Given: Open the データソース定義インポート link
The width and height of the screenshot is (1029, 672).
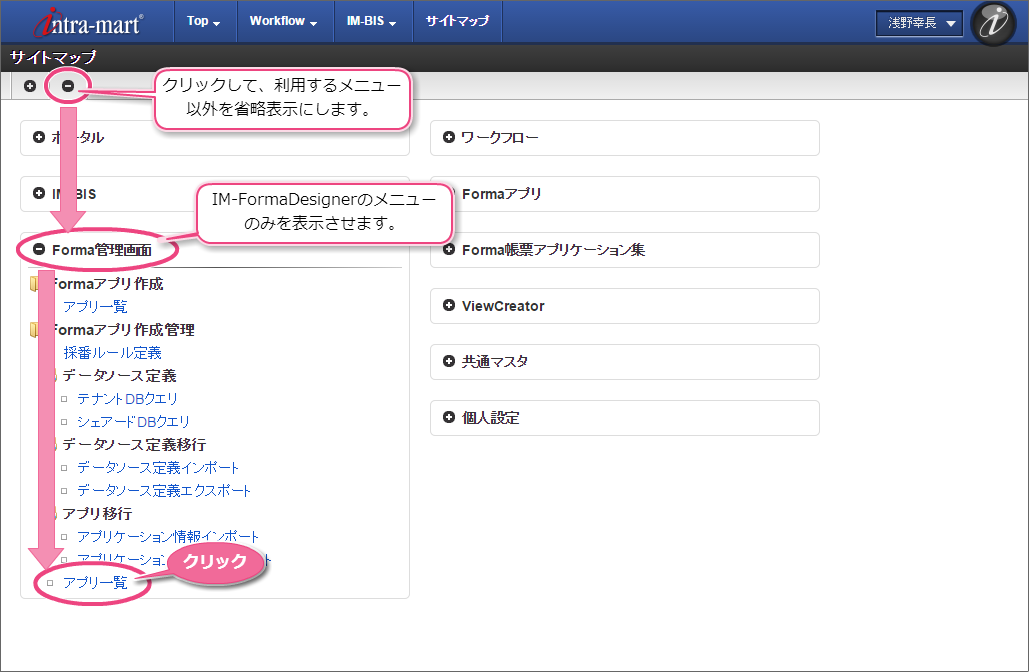Looking at the screenshot, I should tap(158, 468).
